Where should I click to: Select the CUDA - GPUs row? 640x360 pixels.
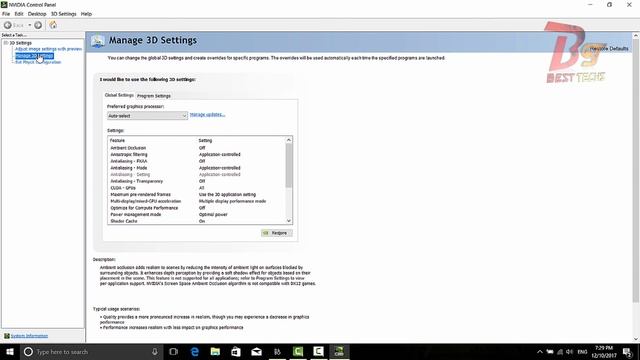tap(197, 188)
